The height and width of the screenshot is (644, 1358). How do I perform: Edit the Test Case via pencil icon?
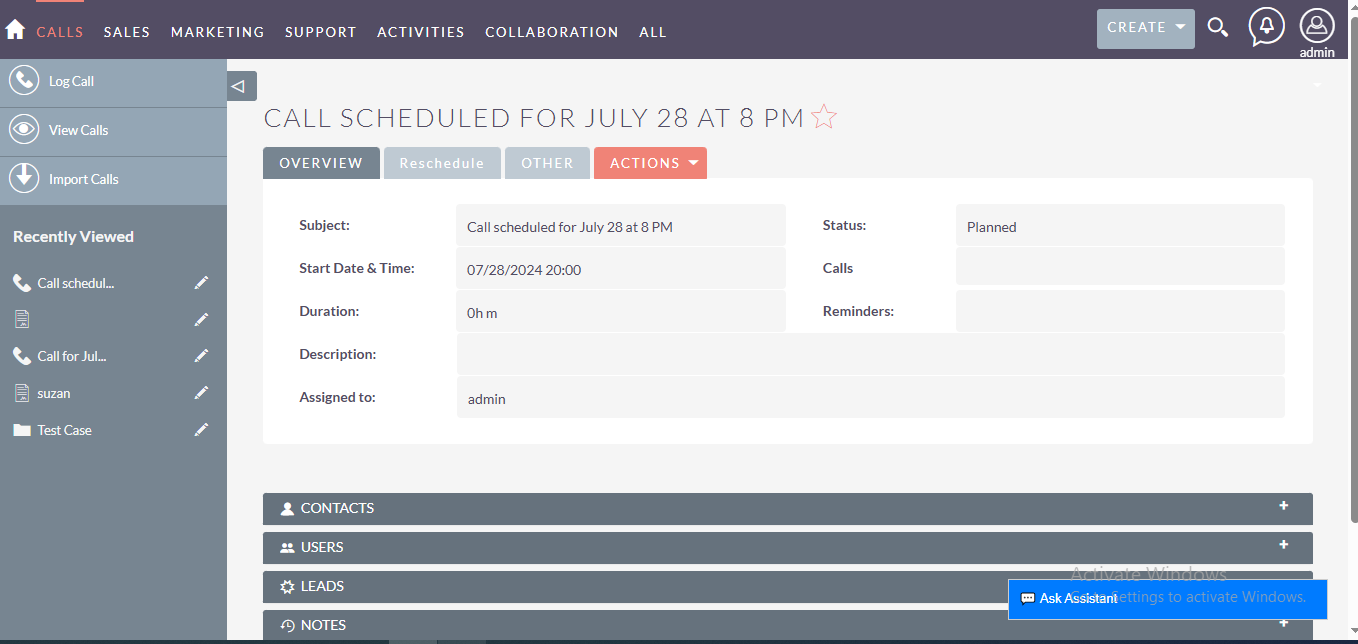[201, 430]
